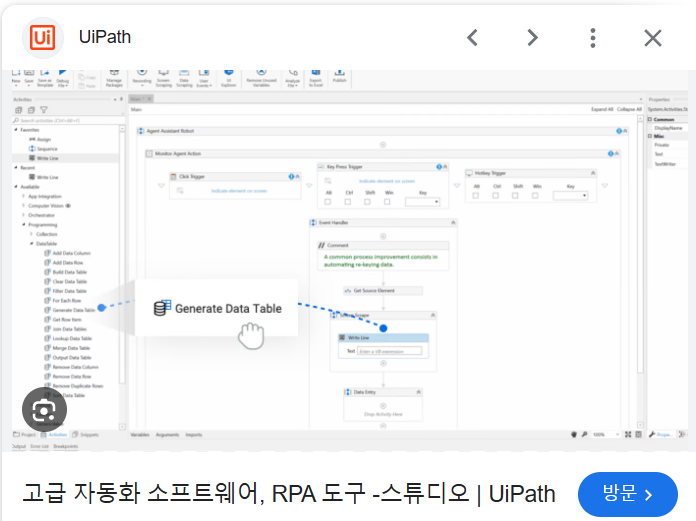Expand the App Integration tree node
Image resolution: width=696 pixels, height=521 pixels.
[24, 196]
